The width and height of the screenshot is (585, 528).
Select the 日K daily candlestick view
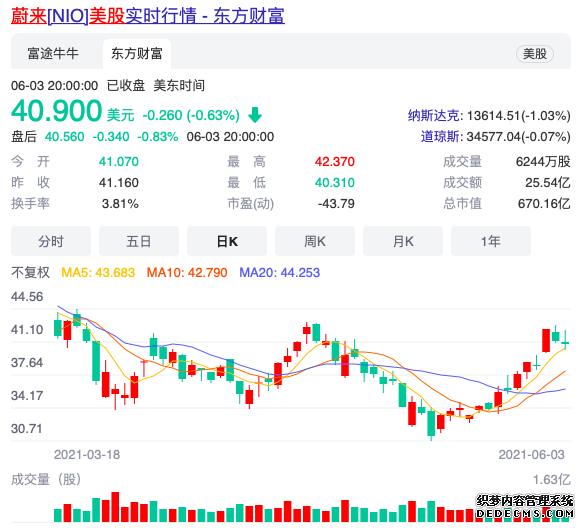[x=227, y=241]
